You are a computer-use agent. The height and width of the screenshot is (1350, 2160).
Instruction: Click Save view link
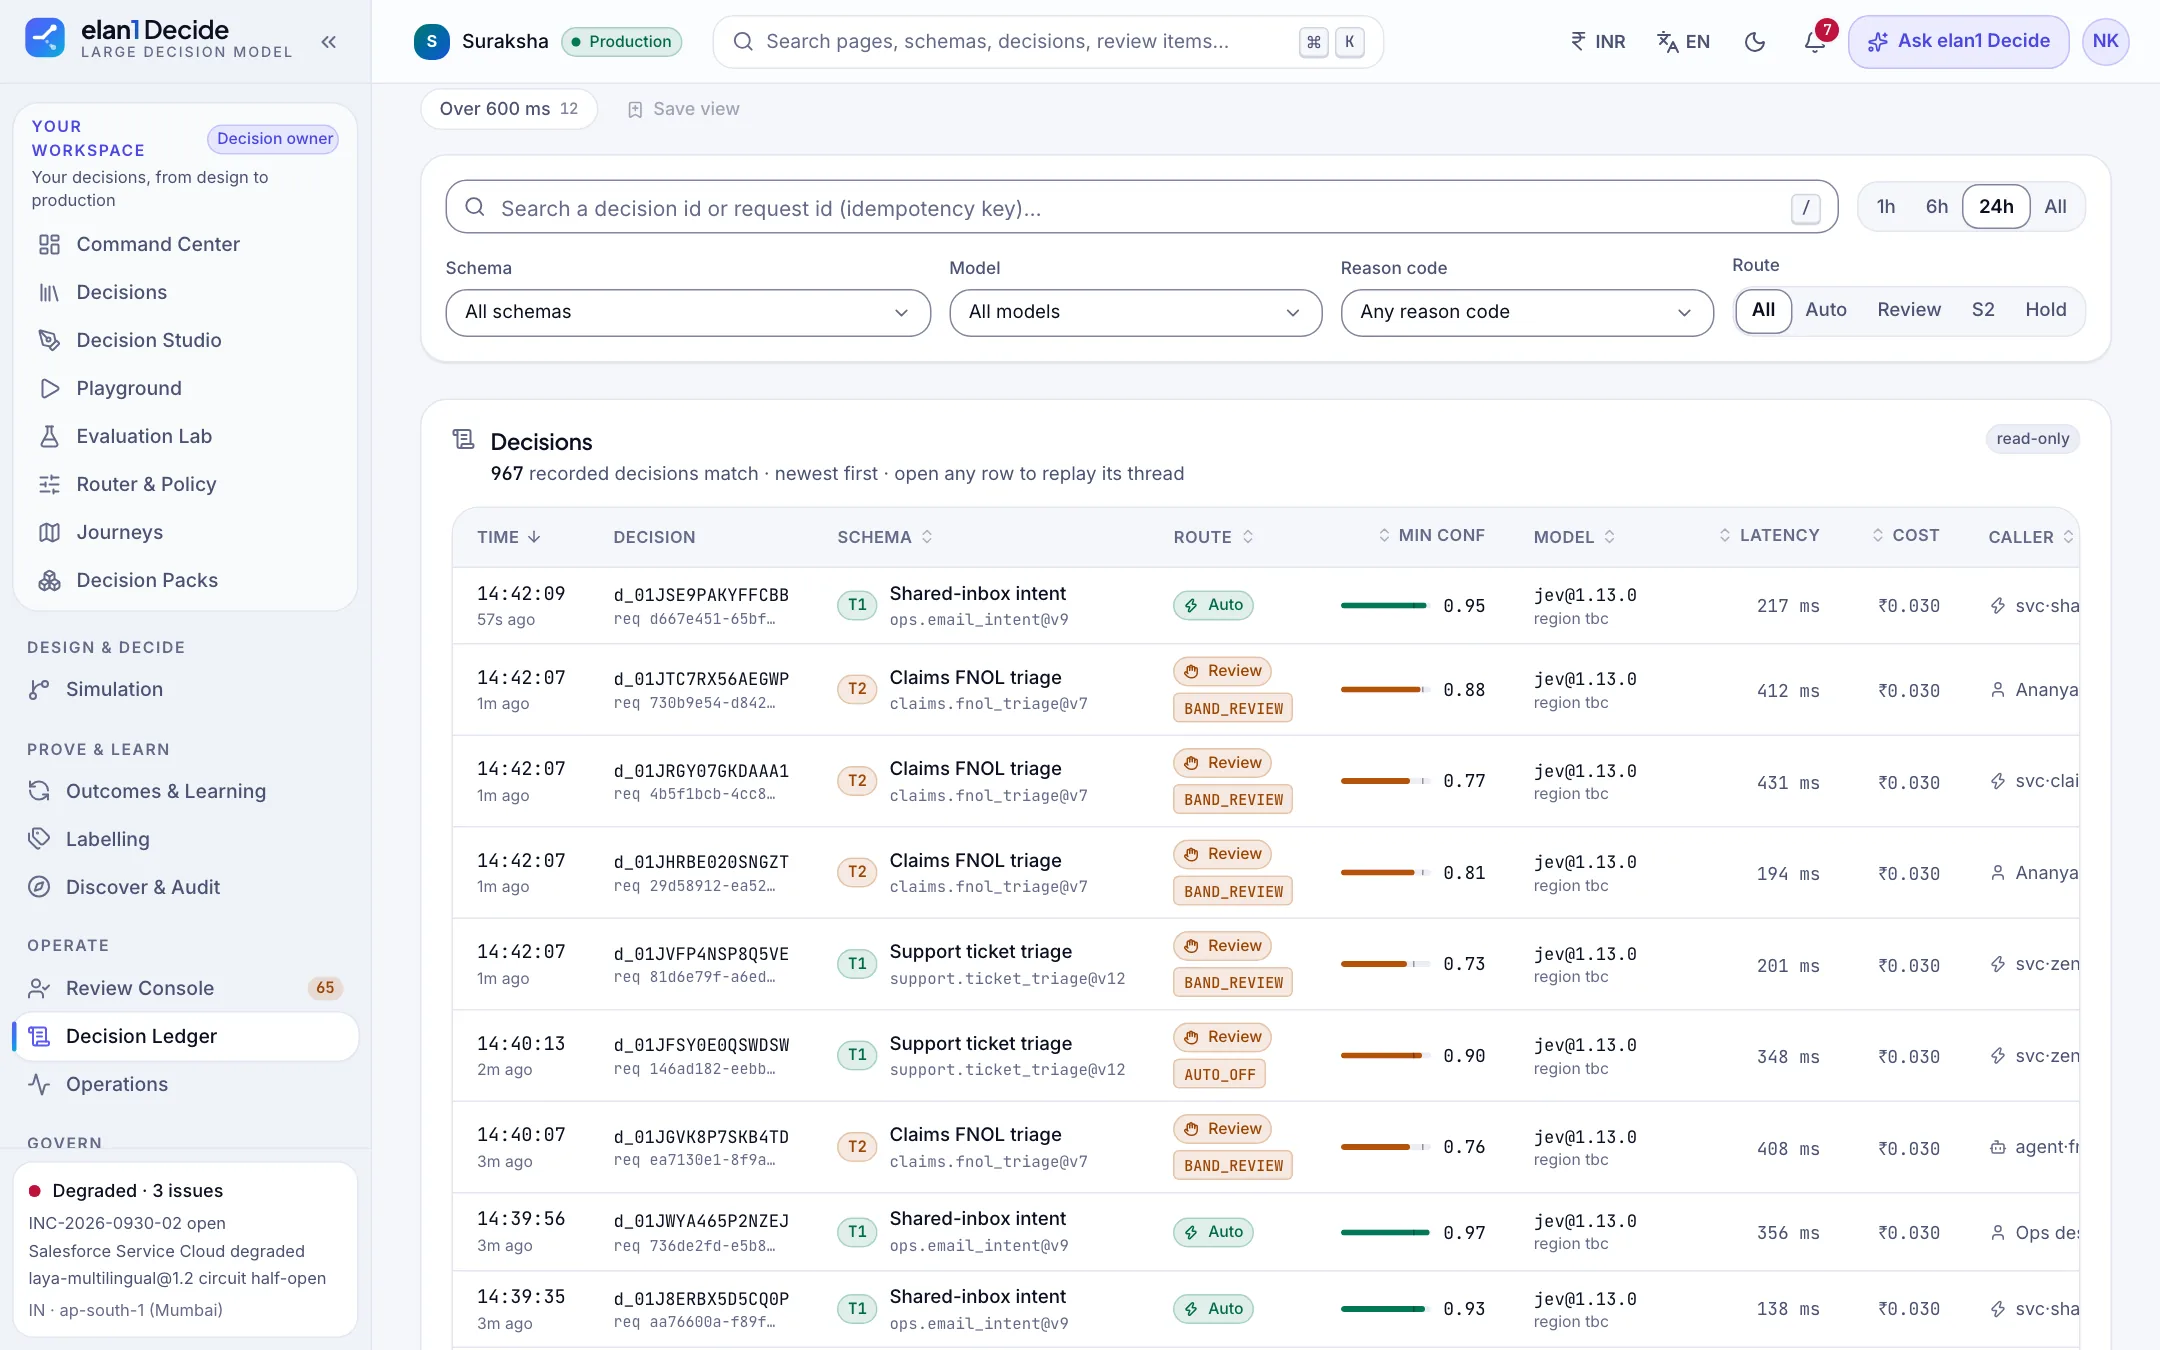(x=684, y=110)
